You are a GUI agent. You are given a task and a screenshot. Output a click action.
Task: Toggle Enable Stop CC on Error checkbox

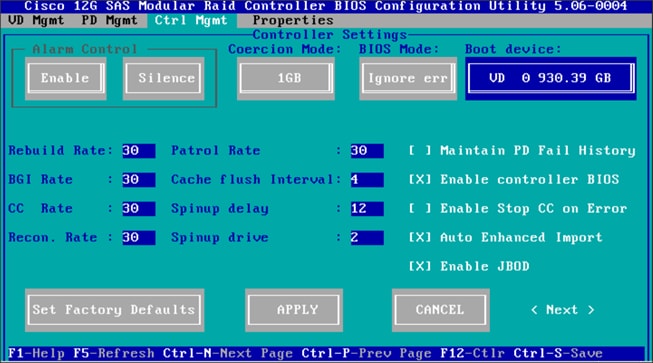(420, 209)
